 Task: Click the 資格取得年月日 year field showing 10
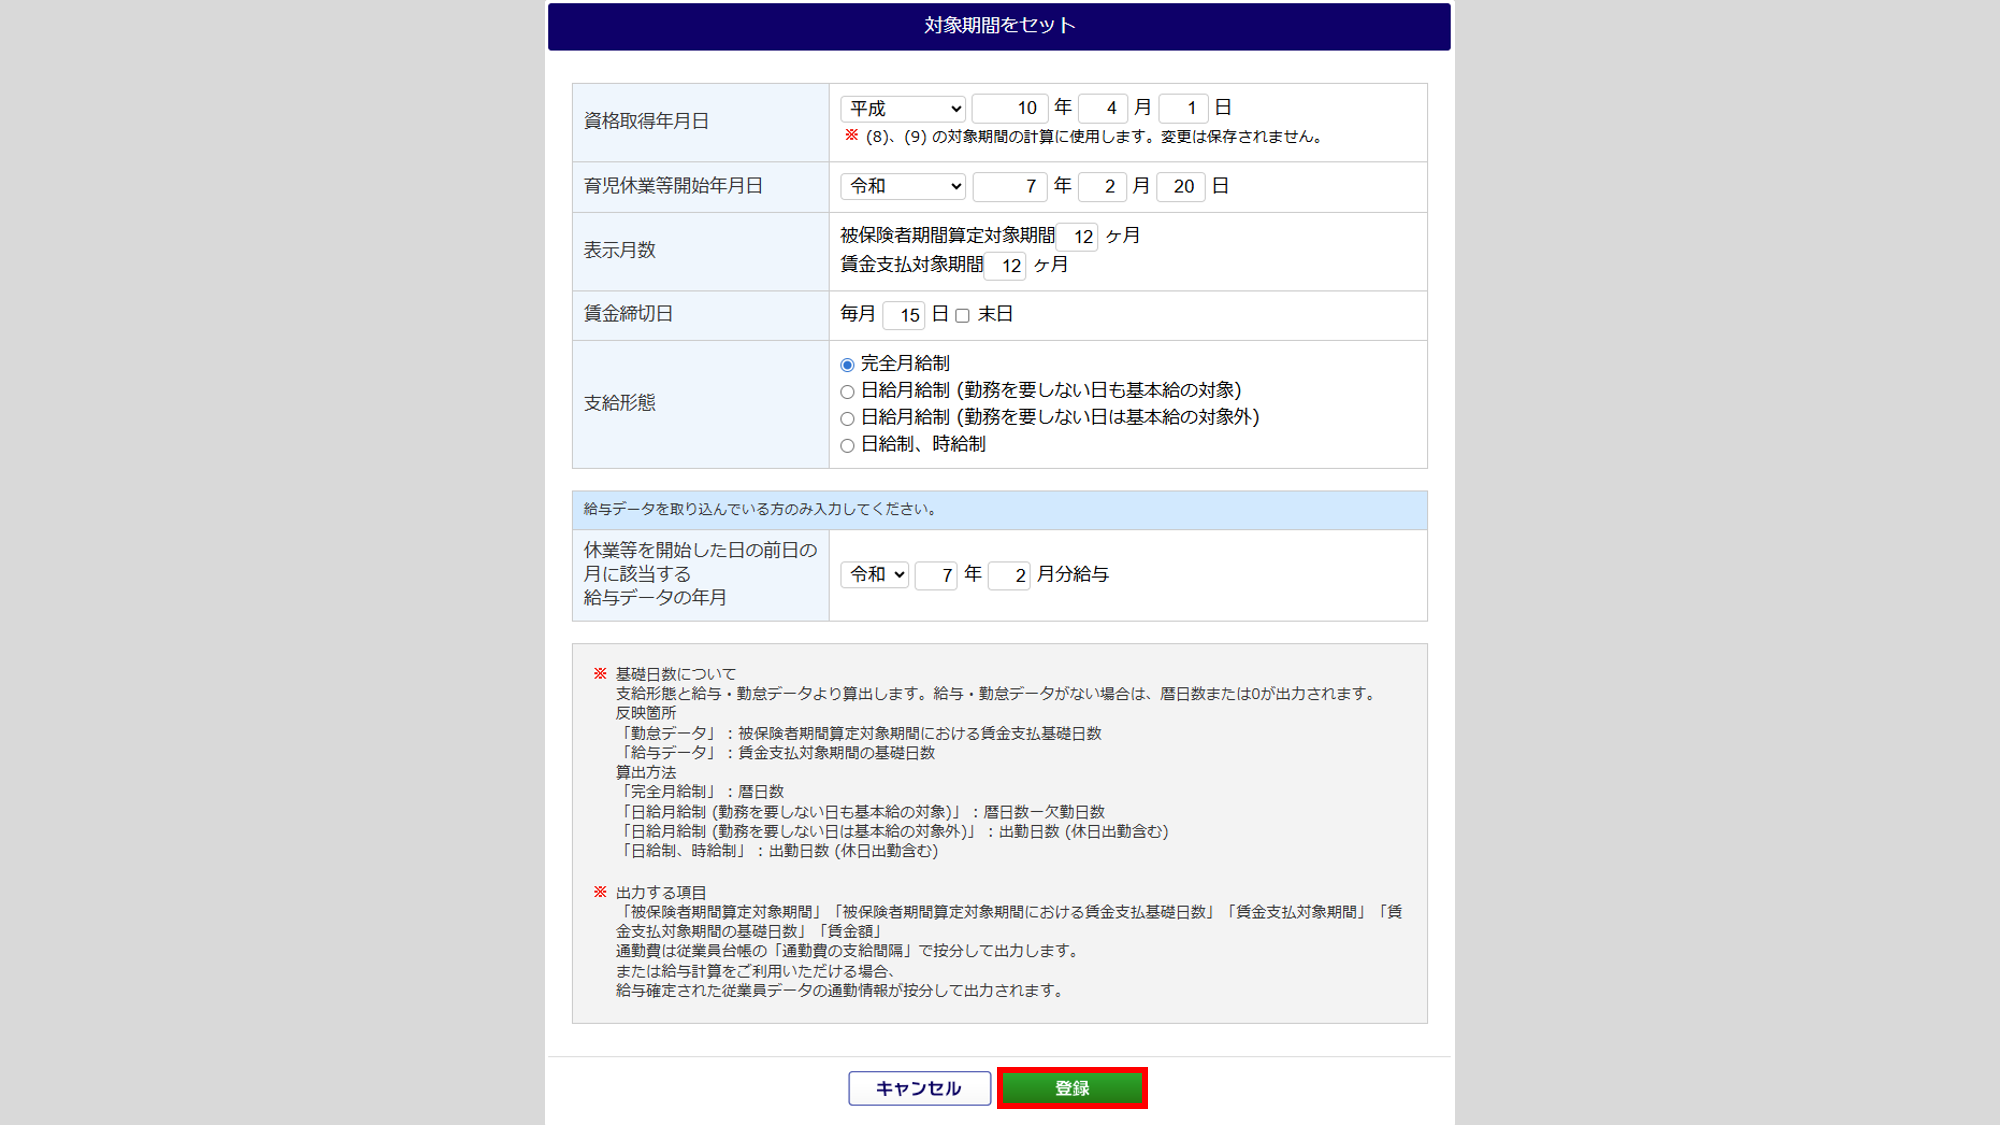pos(1010,108)
